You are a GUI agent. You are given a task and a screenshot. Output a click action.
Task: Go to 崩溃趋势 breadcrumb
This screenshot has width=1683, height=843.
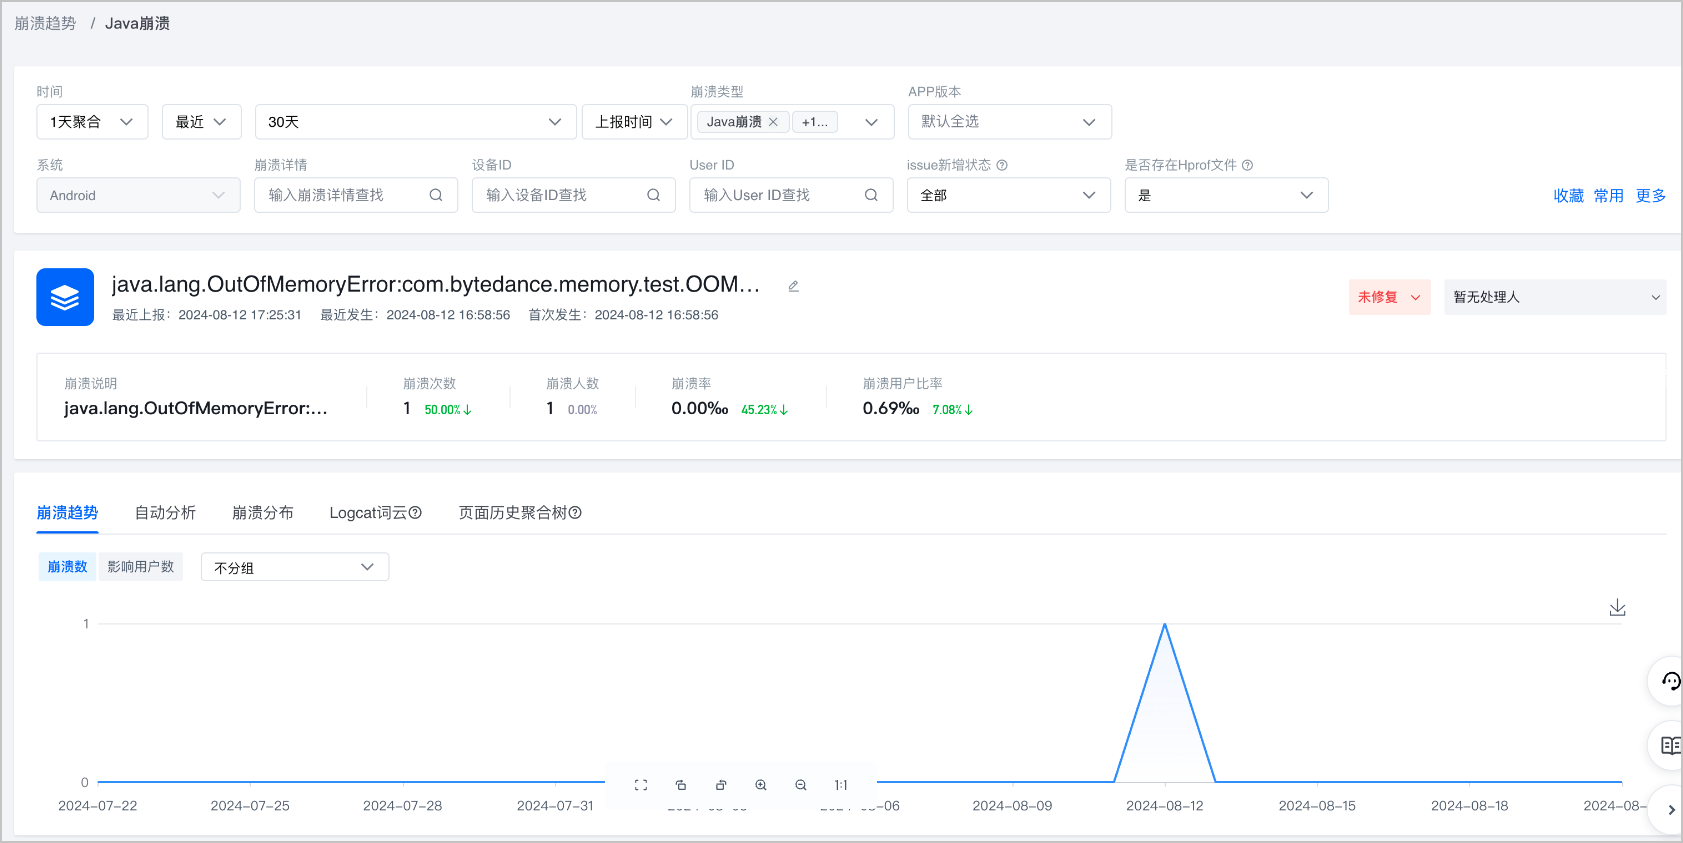click(45, 23)
